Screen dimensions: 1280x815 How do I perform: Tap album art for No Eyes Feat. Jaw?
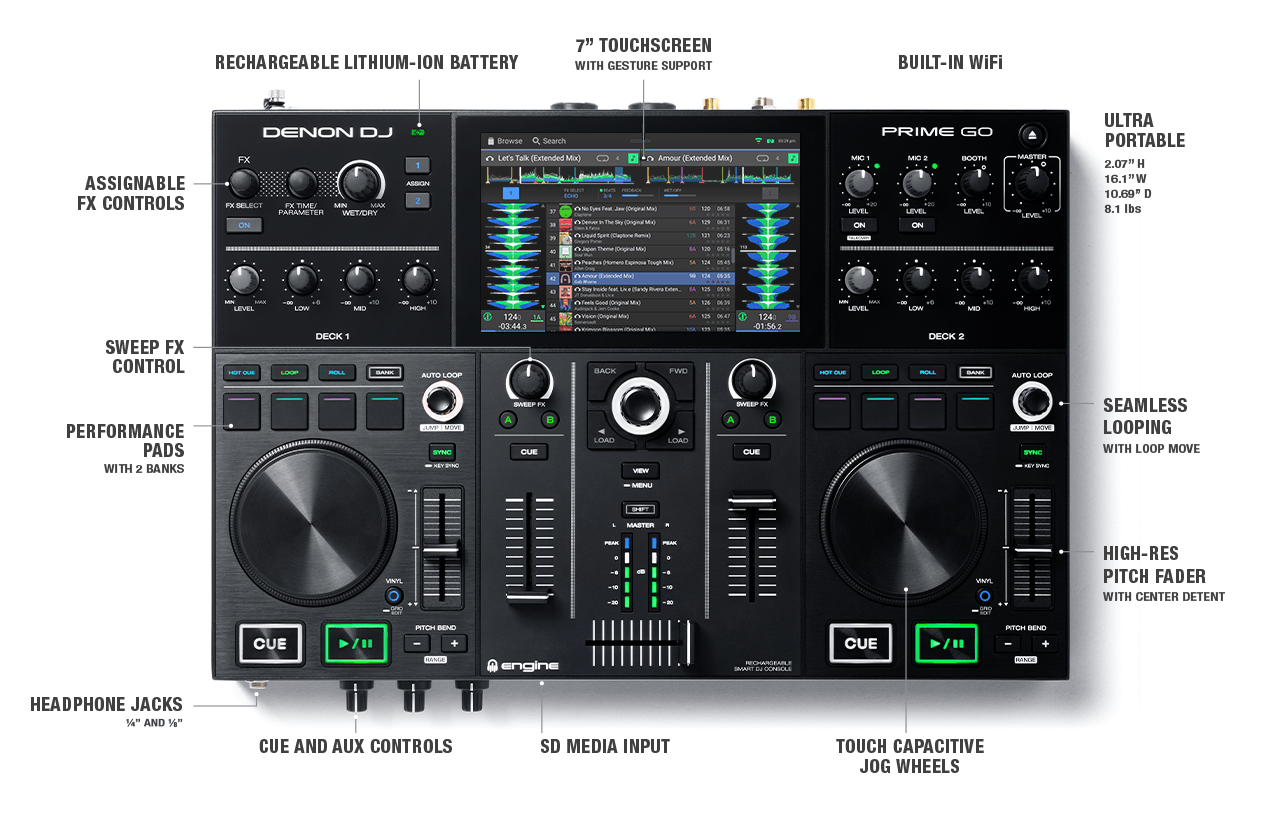point(566,211)
